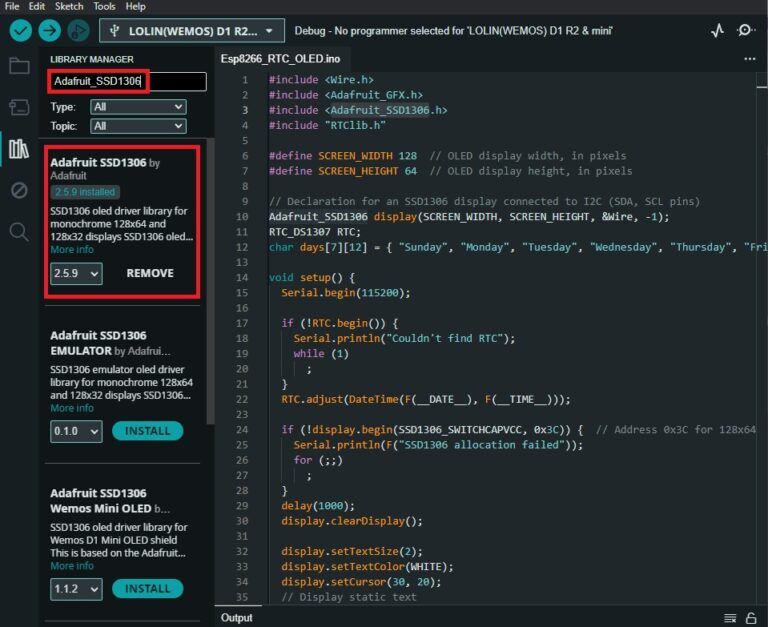Open the Sketchbook folder sidebar icon

(x=19, y=67)
